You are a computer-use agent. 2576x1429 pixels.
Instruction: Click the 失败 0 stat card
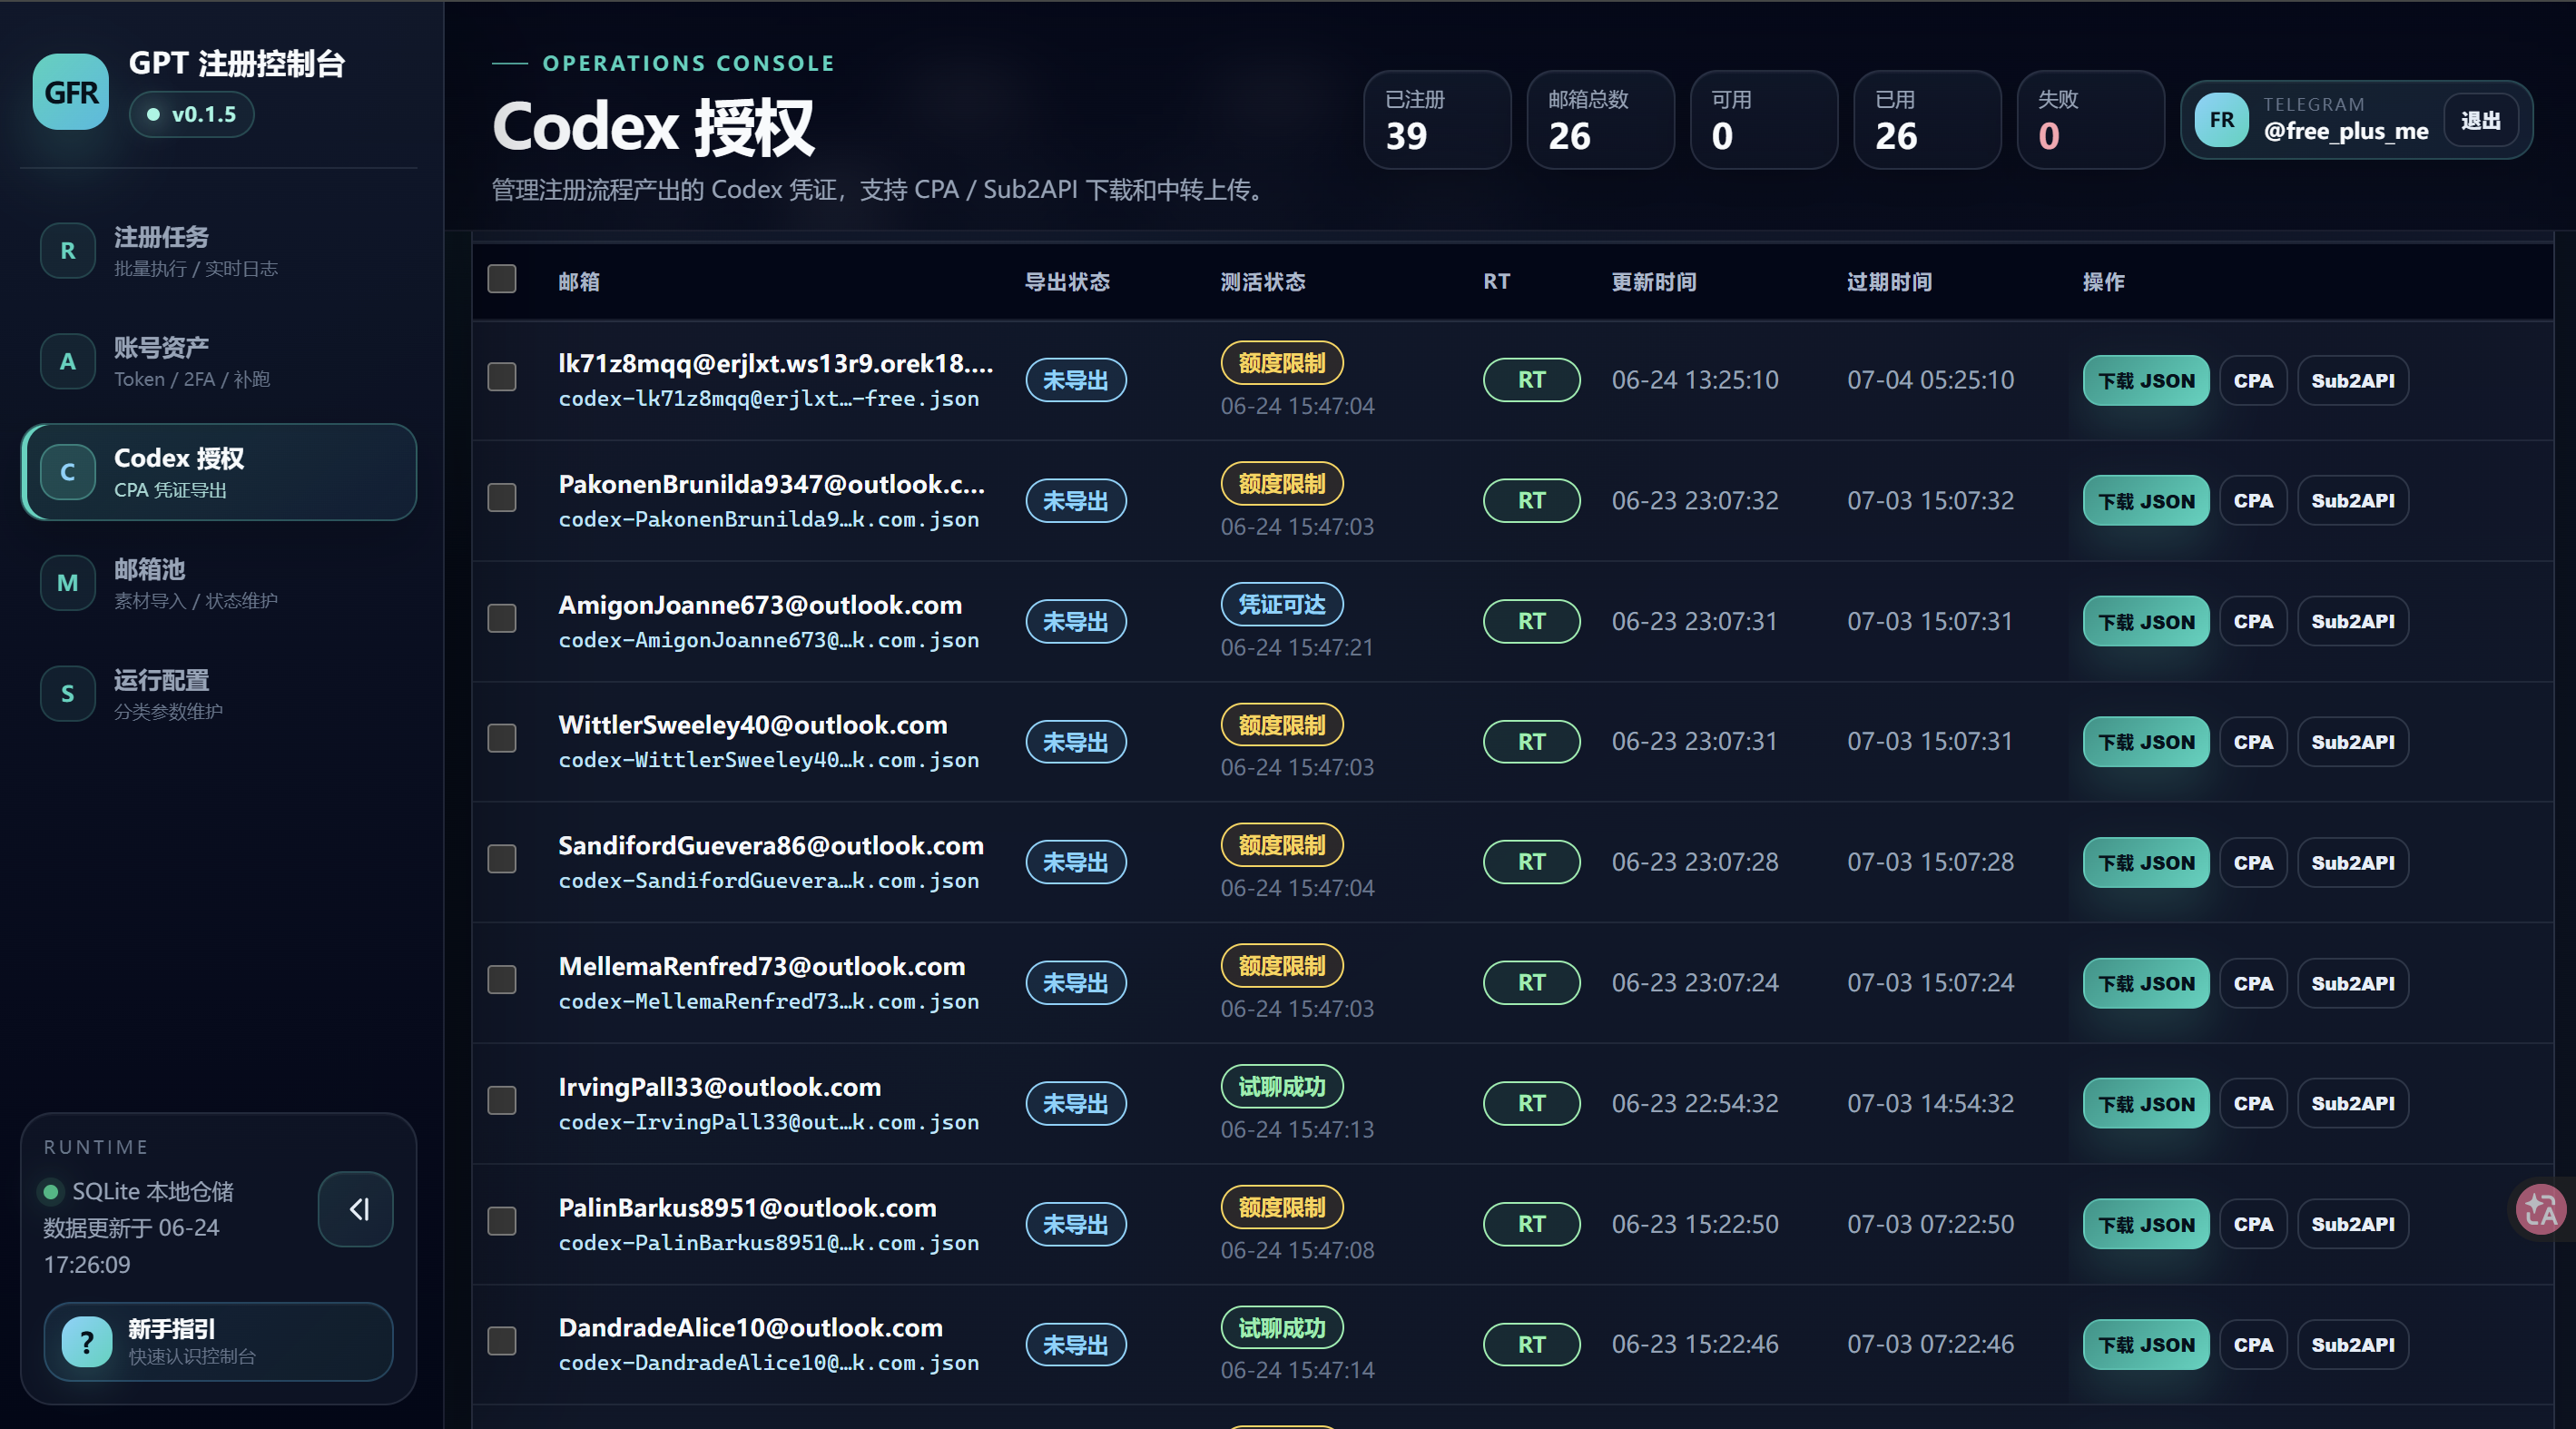pyautogui.click(x=2090, y=120)
